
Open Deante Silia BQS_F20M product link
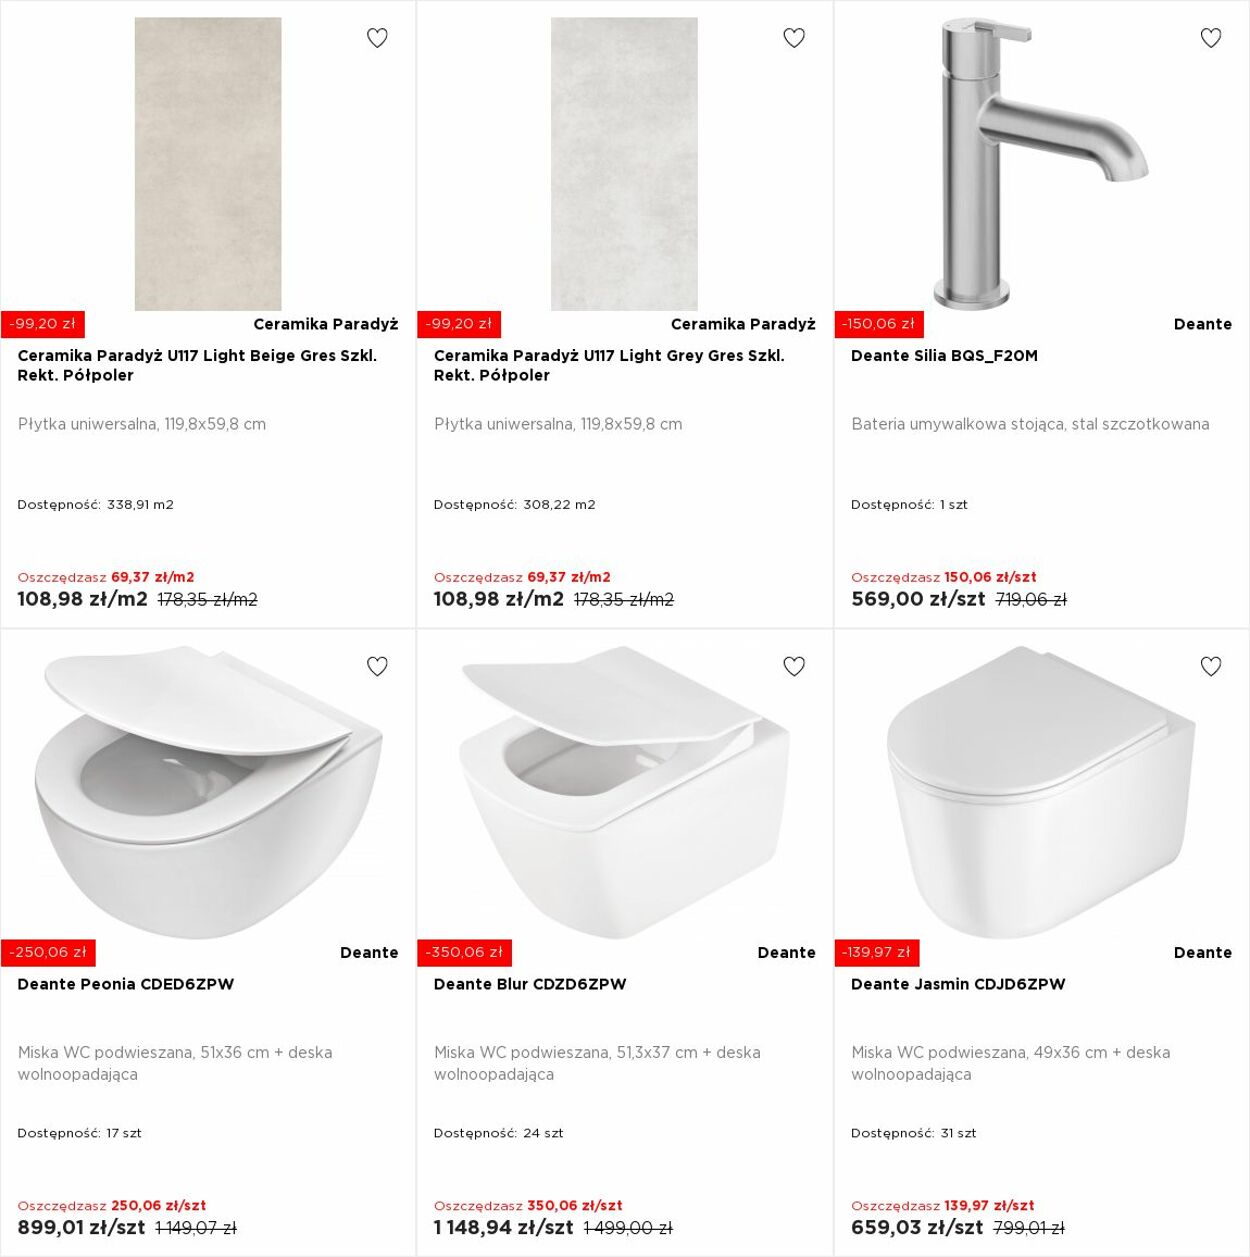tap(944, 356)
